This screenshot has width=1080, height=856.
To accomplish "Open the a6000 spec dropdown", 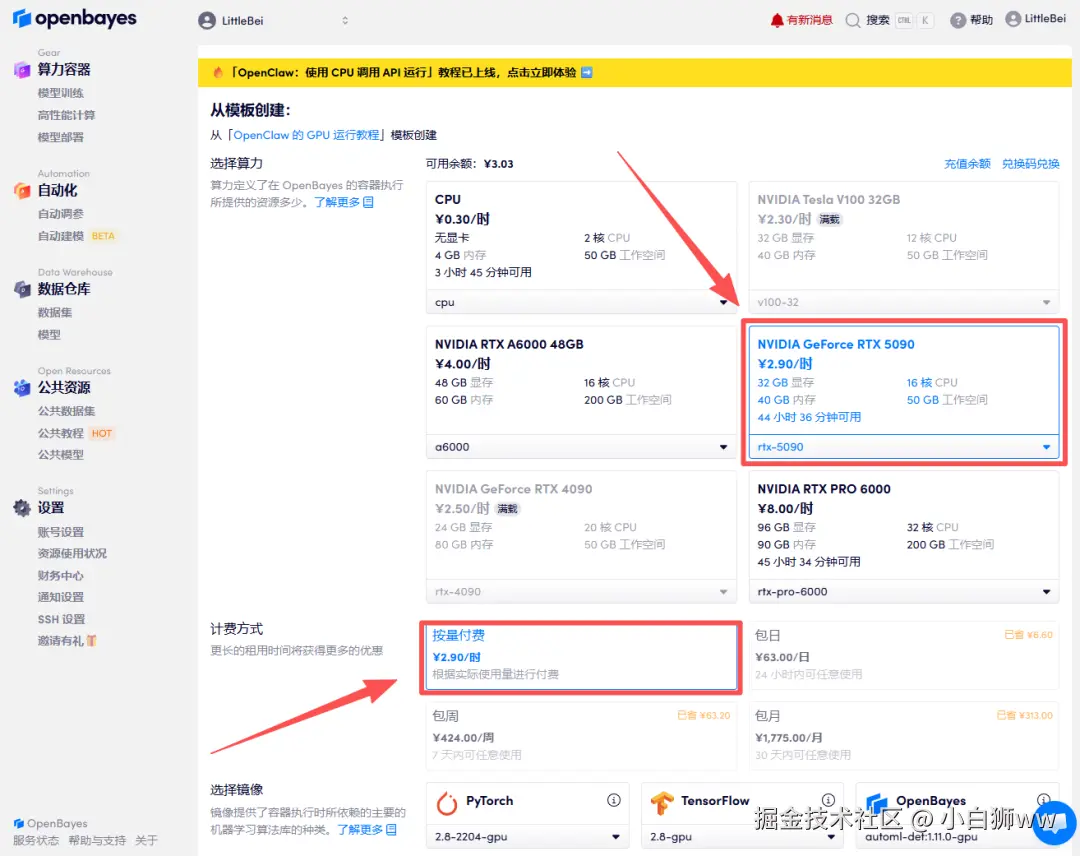I will [581, 447].
